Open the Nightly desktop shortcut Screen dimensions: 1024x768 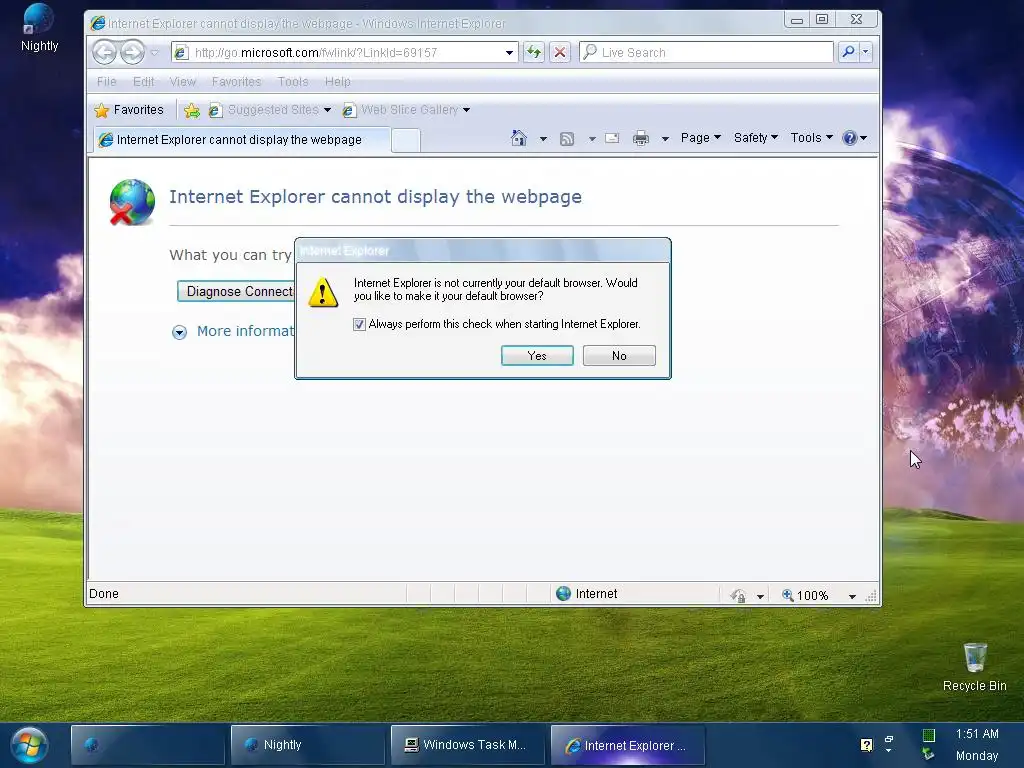[39, 27]
